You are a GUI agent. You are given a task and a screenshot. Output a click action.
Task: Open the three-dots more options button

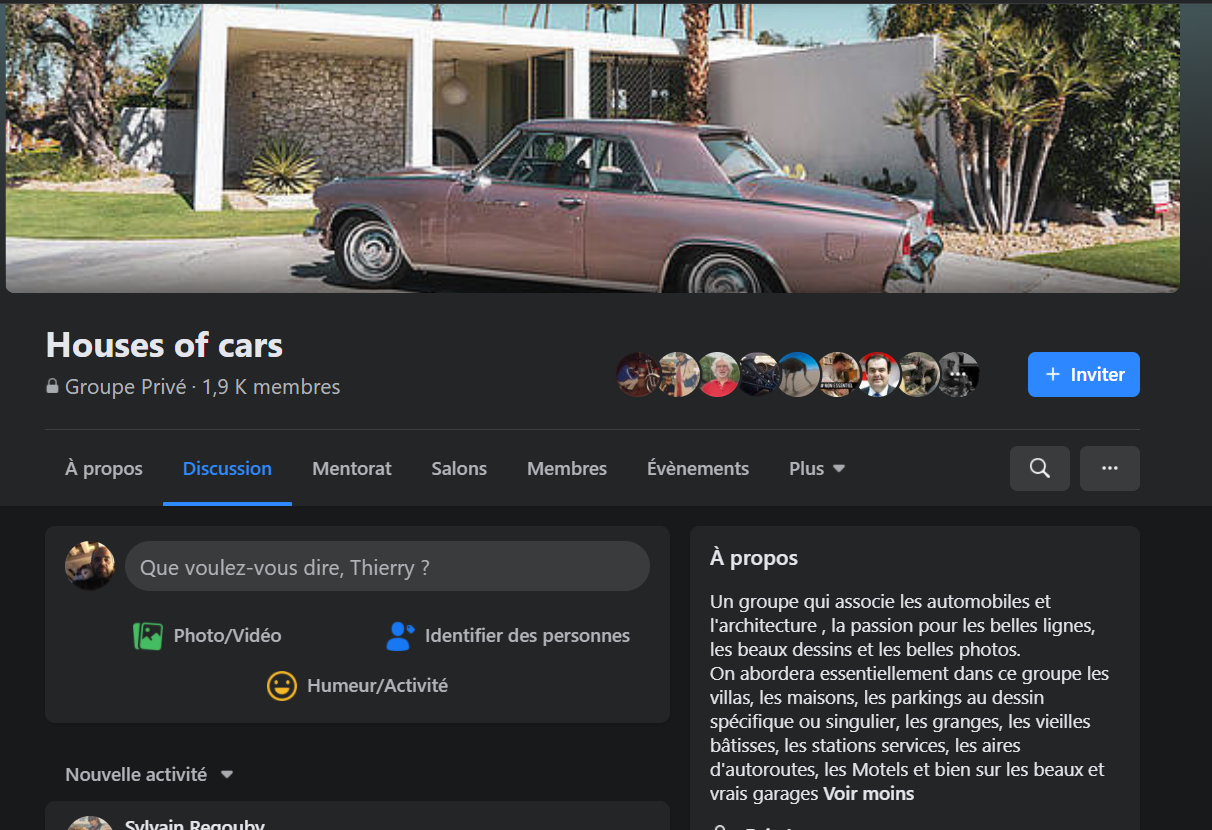pyautogui.click(x=1110, y=468)
